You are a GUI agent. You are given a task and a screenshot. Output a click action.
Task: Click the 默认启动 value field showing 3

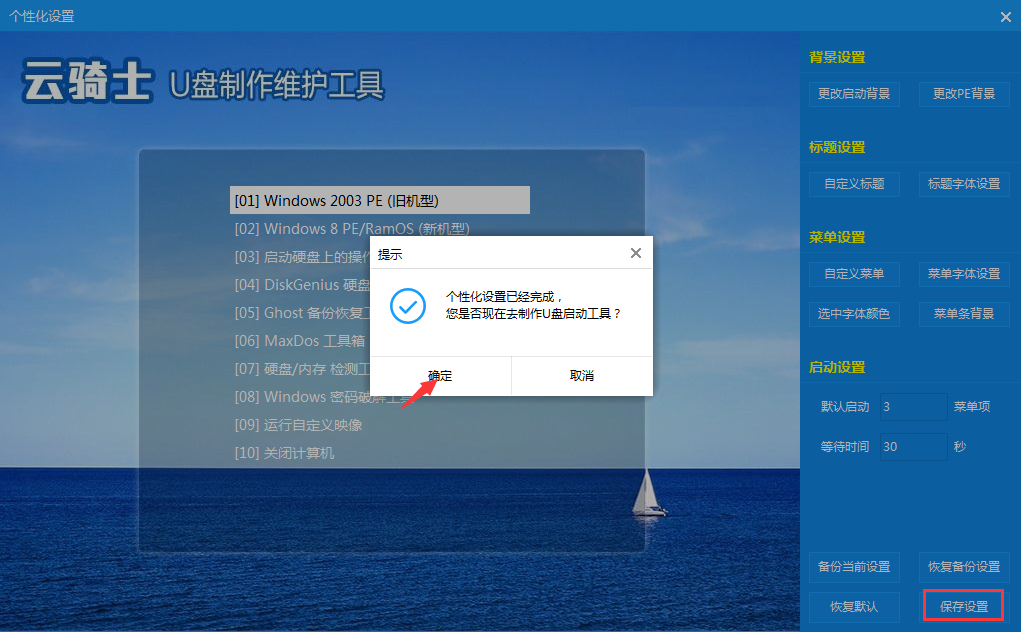912,406
